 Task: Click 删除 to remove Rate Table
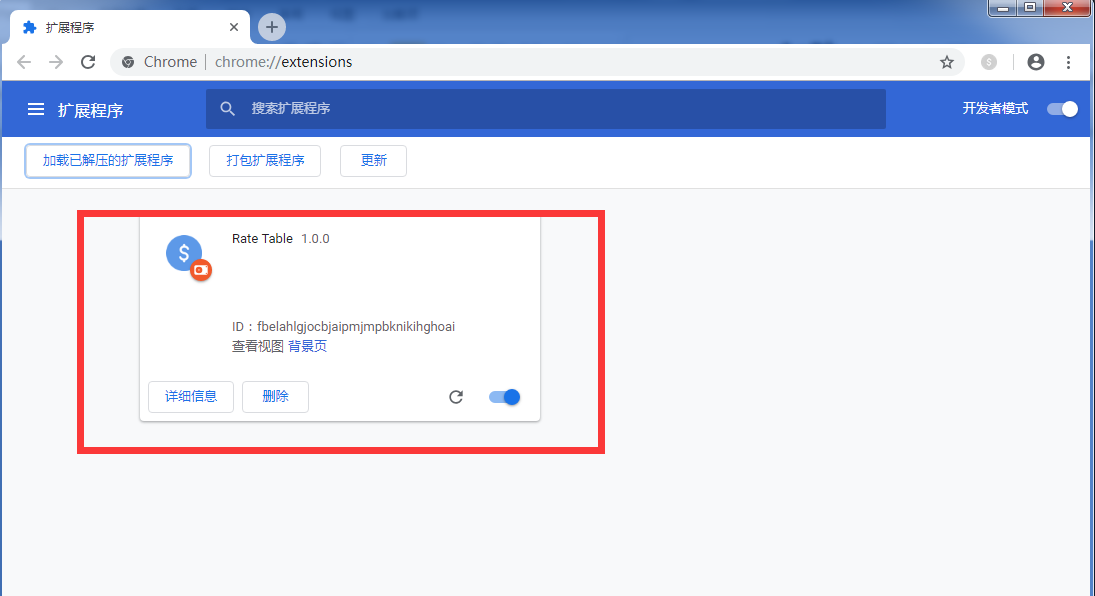275,397
